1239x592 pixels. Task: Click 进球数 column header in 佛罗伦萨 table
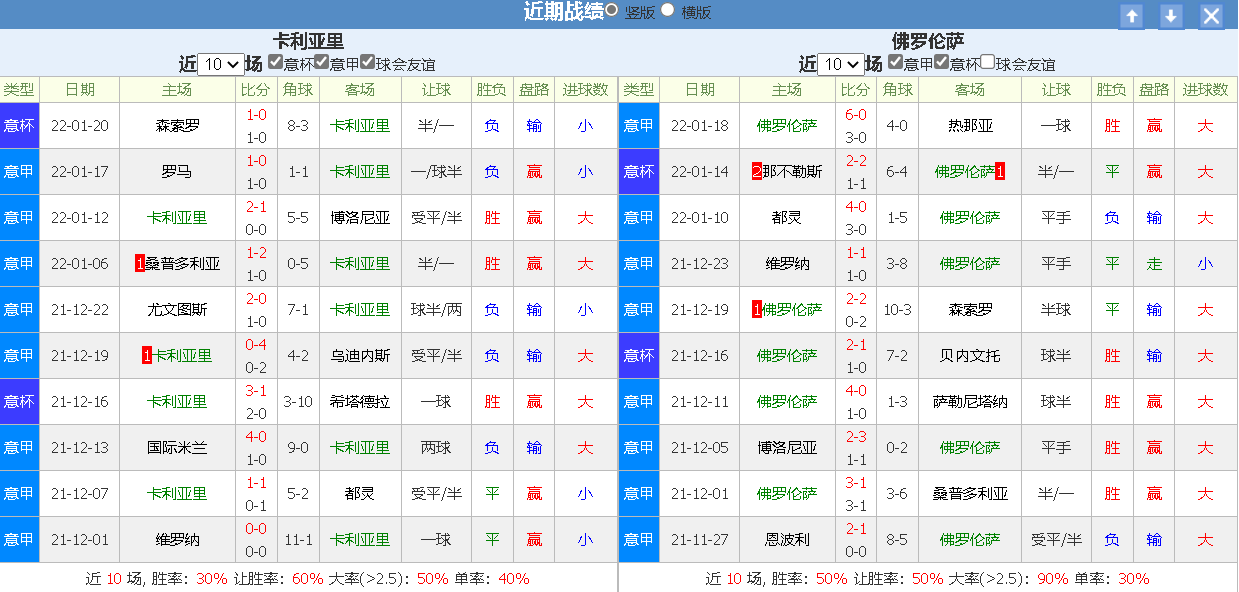(1206, 90)
